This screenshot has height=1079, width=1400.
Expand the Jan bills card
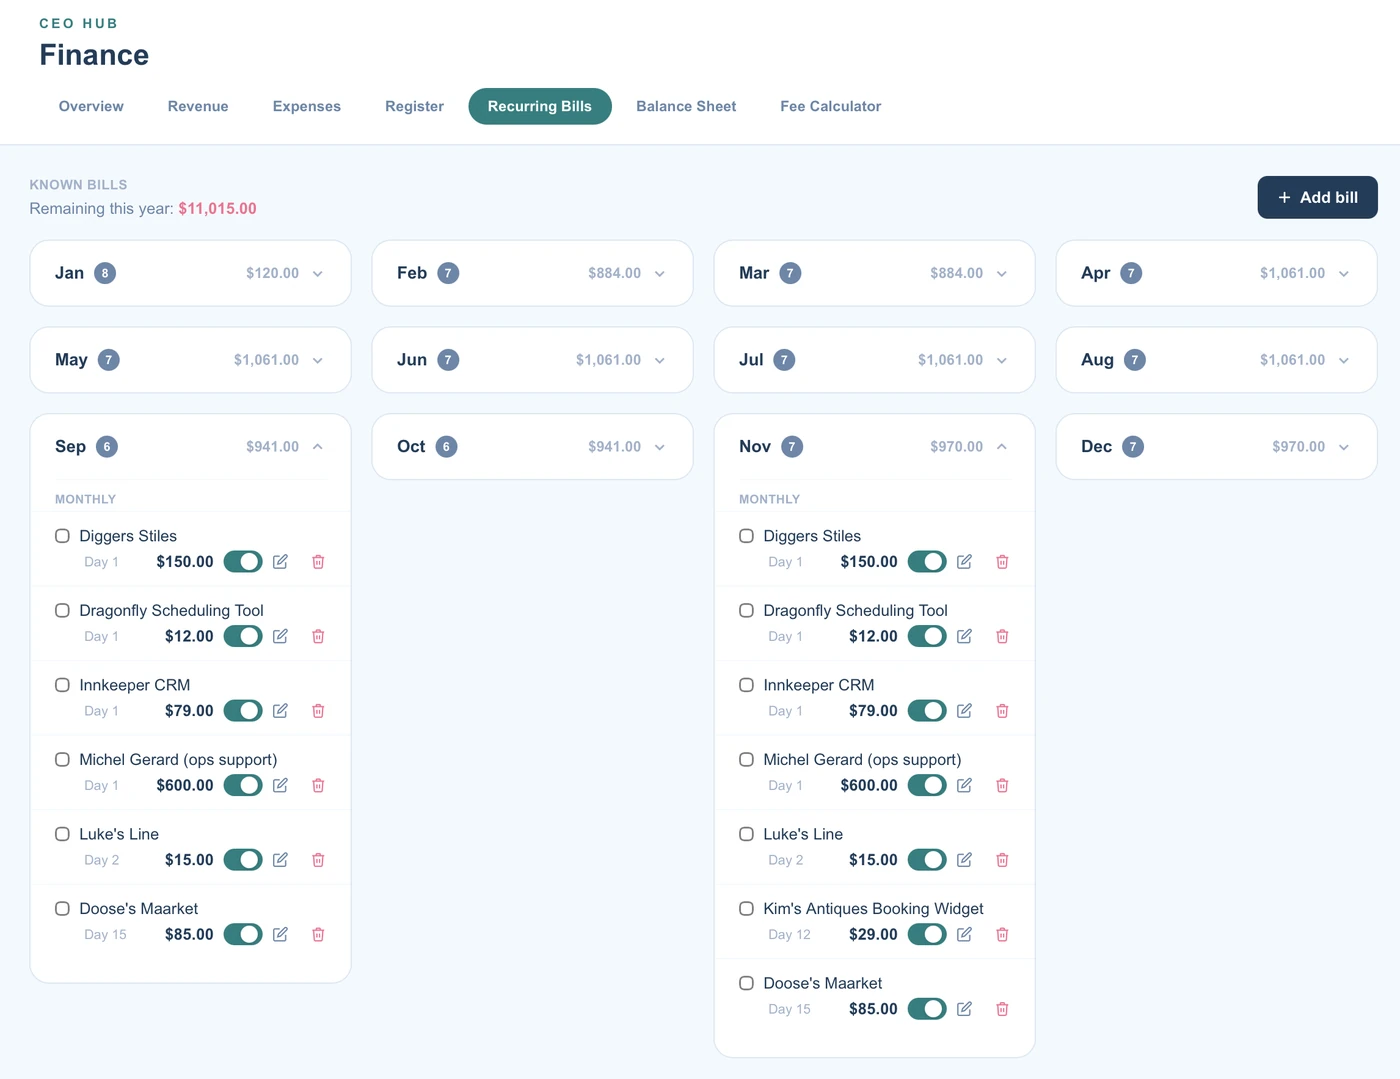[x=190, y=273]
